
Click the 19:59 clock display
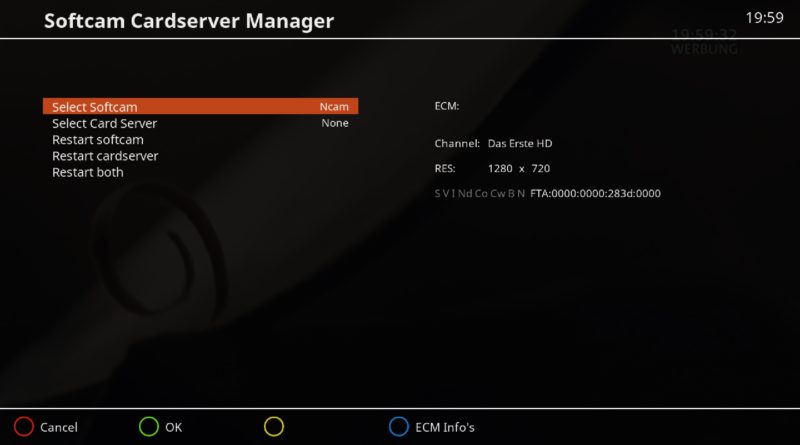[764, 18]
